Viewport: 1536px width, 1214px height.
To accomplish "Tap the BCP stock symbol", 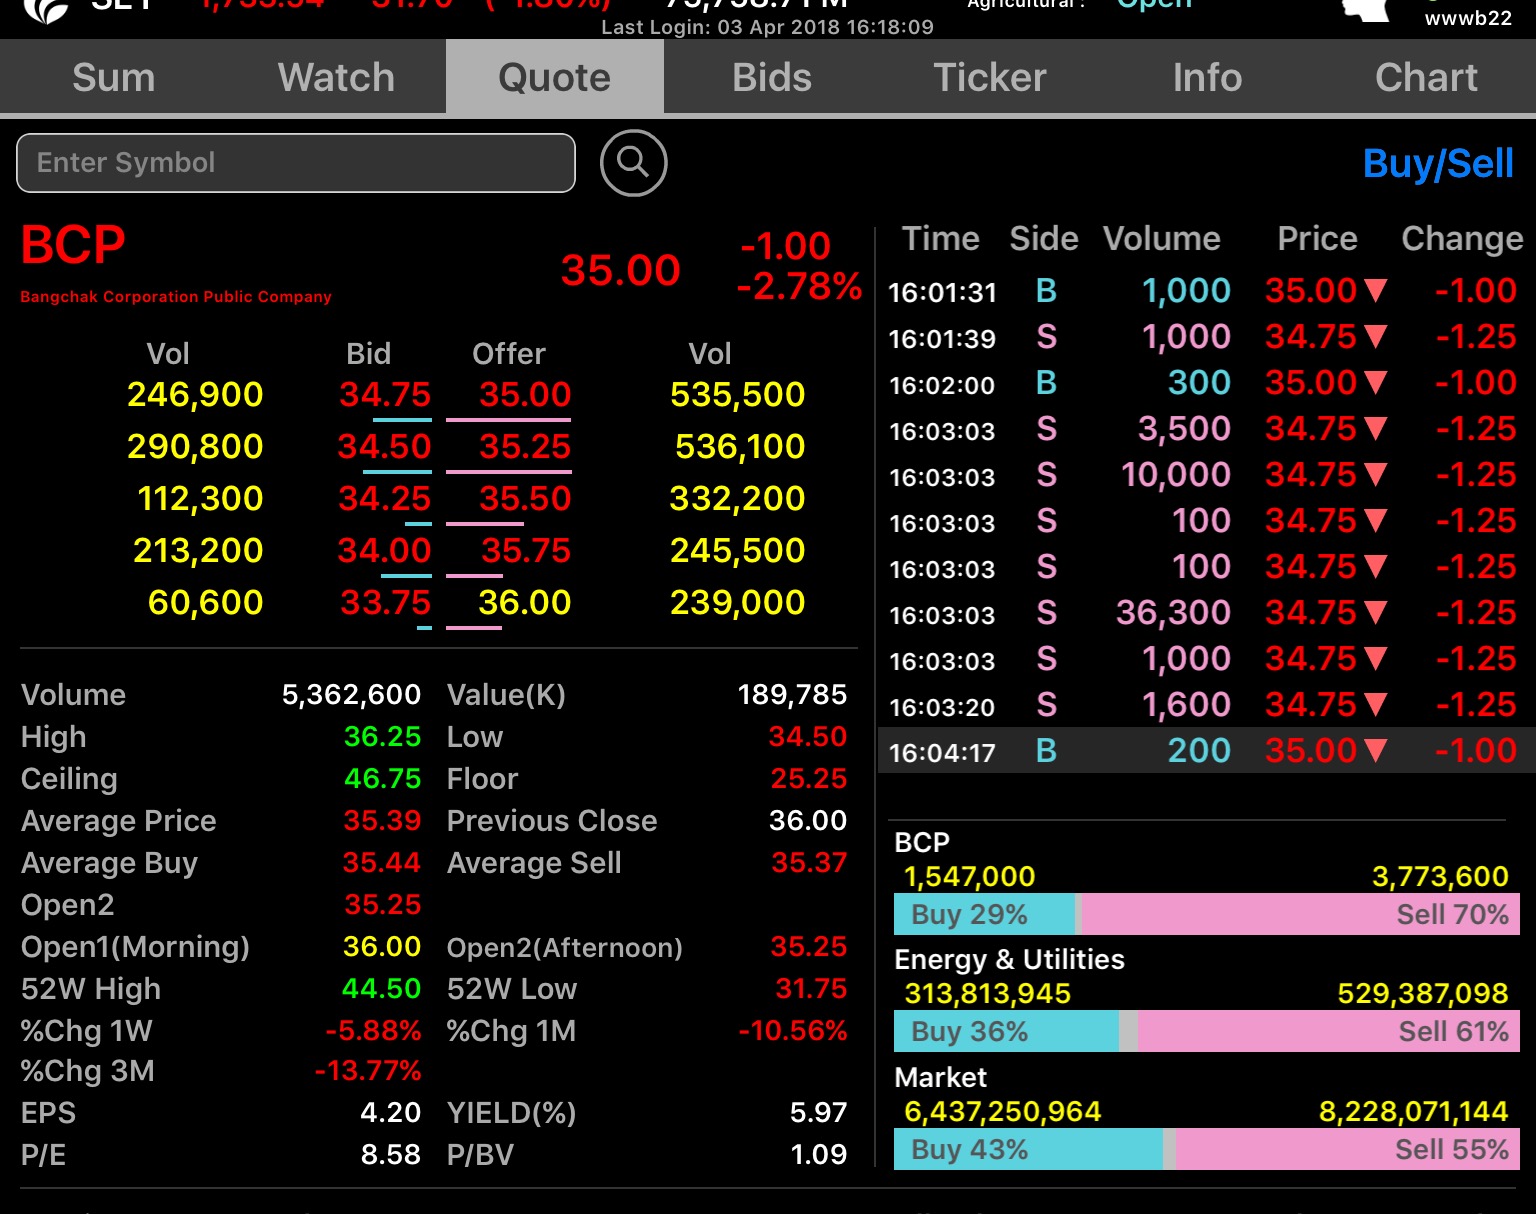I will [73, 245].
